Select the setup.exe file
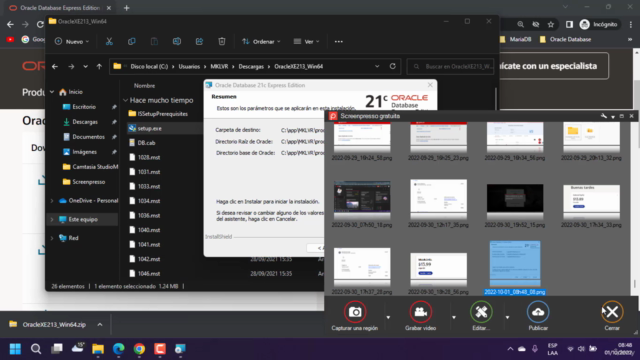Image resolution: width=640 pixels, height=360 pixels. 149,129
